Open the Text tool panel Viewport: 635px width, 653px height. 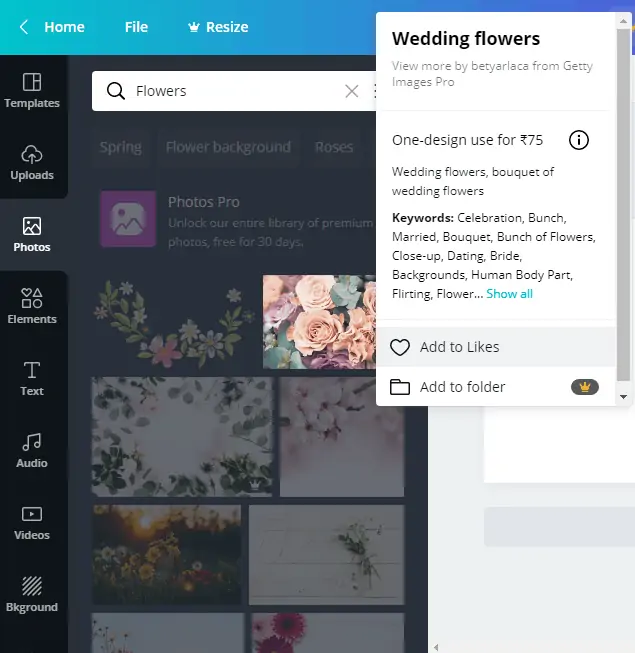point(32,378)
